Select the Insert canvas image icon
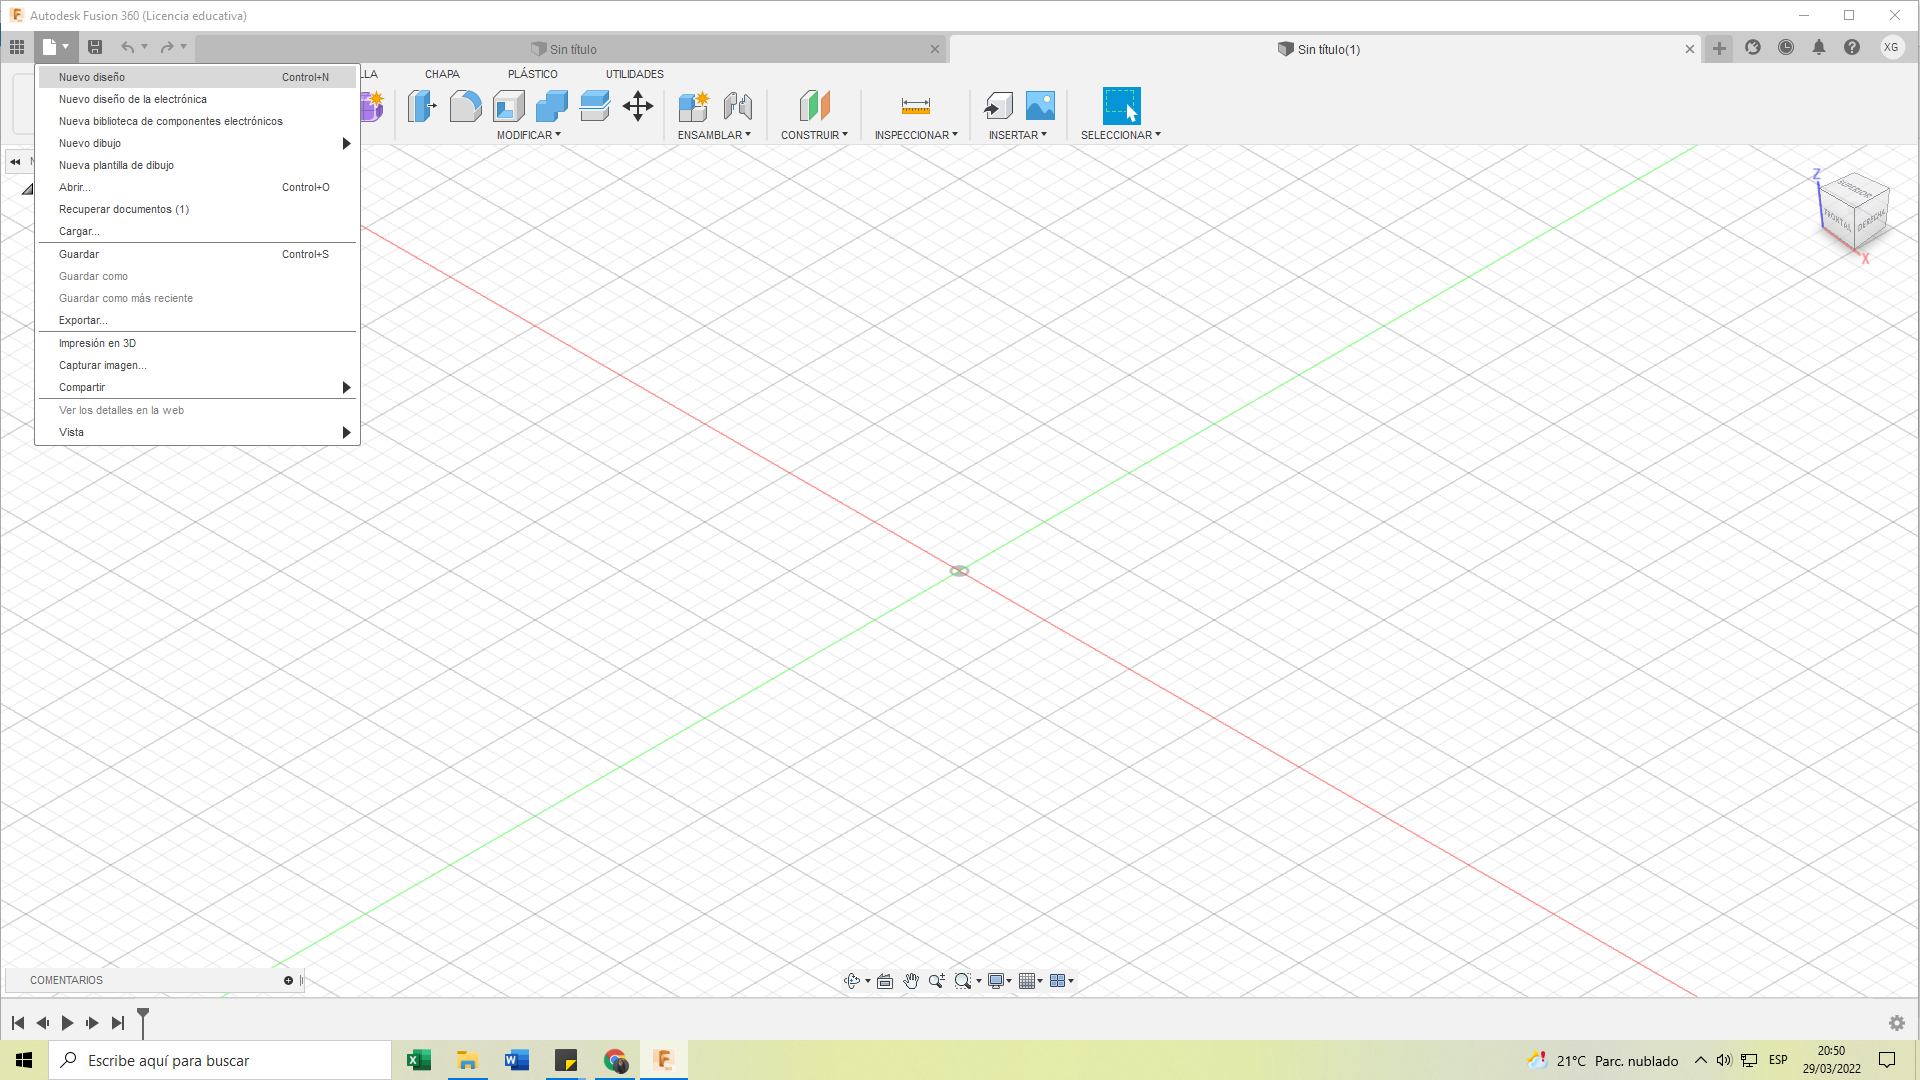This screenshot has width=1920, height=1080. 1040,106
